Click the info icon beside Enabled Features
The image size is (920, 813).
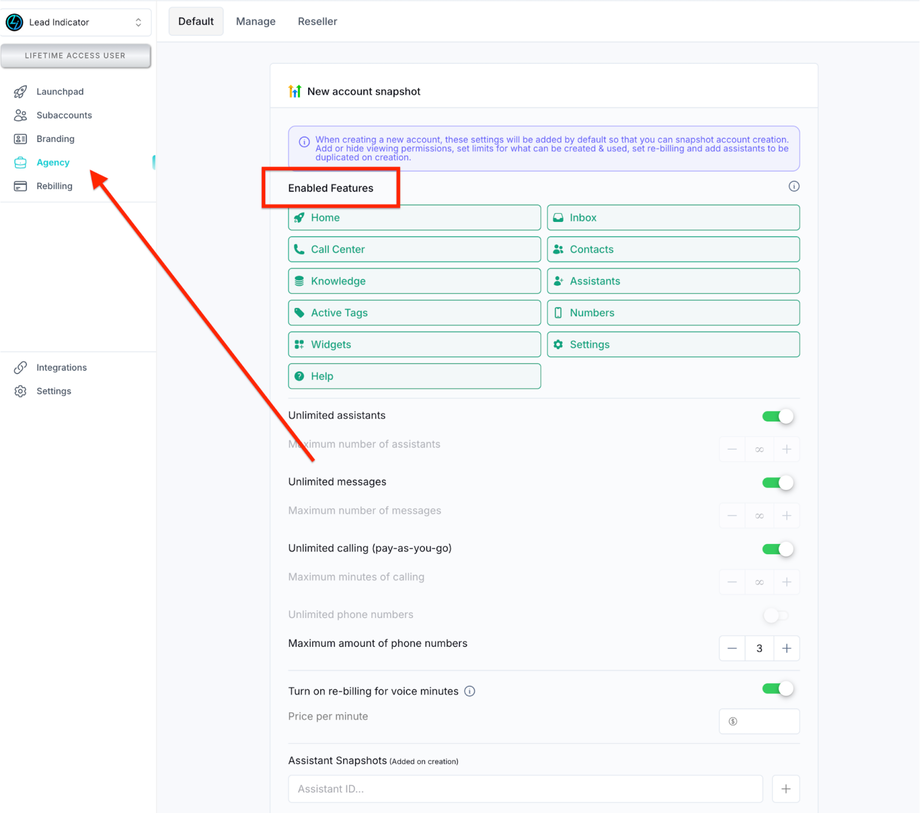pos(794,186)
